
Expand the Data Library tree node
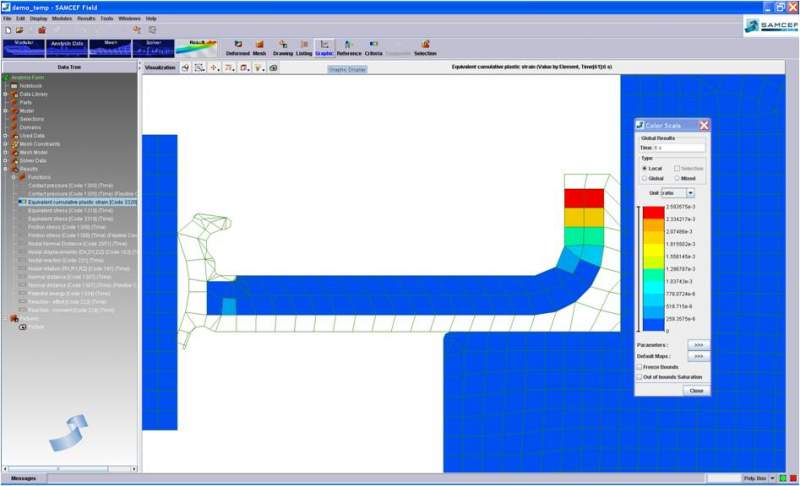[x=6, y=94]
